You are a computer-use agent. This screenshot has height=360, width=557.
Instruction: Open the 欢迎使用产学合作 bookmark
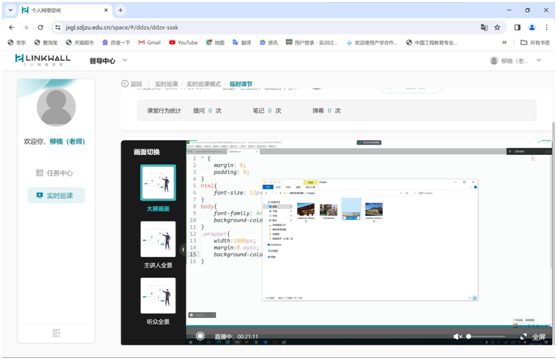click(372, 42)
